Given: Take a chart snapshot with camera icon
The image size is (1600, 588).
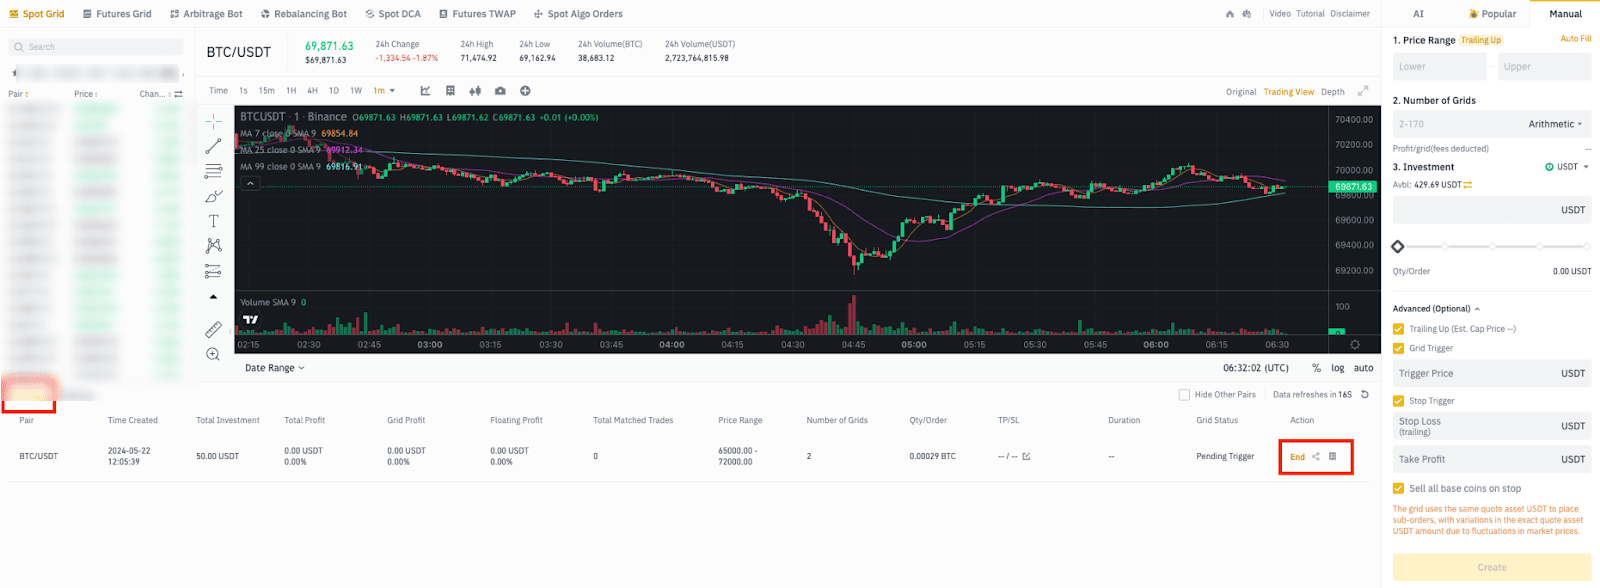Looking at the screenshot, I should (x=500, y=91).
